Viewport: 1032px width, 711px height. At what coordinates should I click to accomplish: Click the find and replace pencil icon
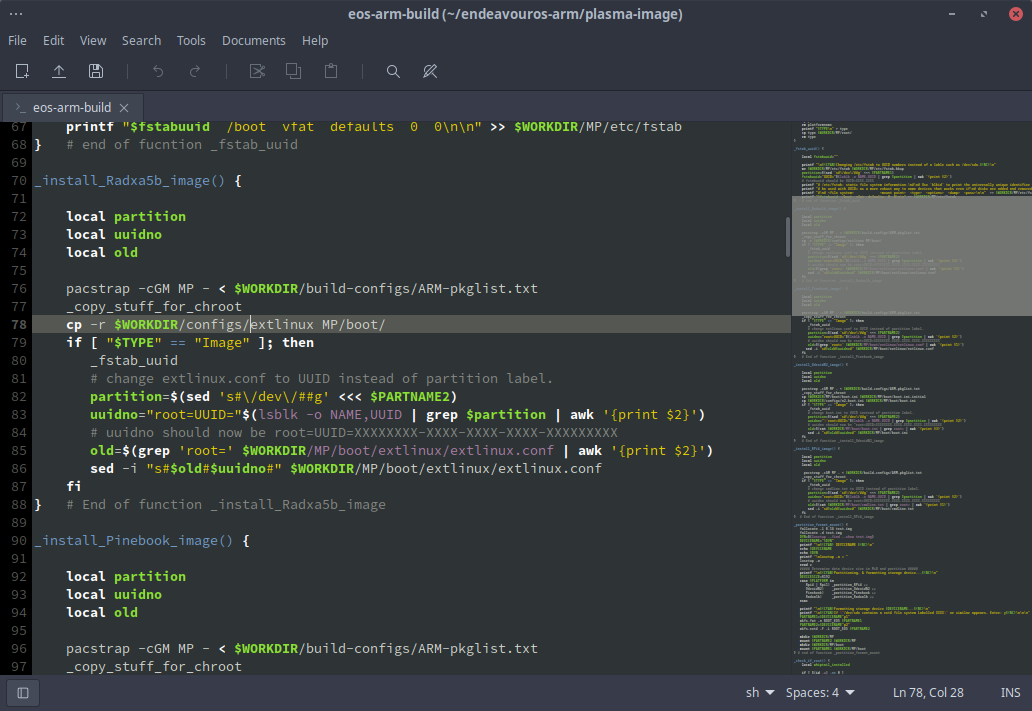tap(430, 71)
